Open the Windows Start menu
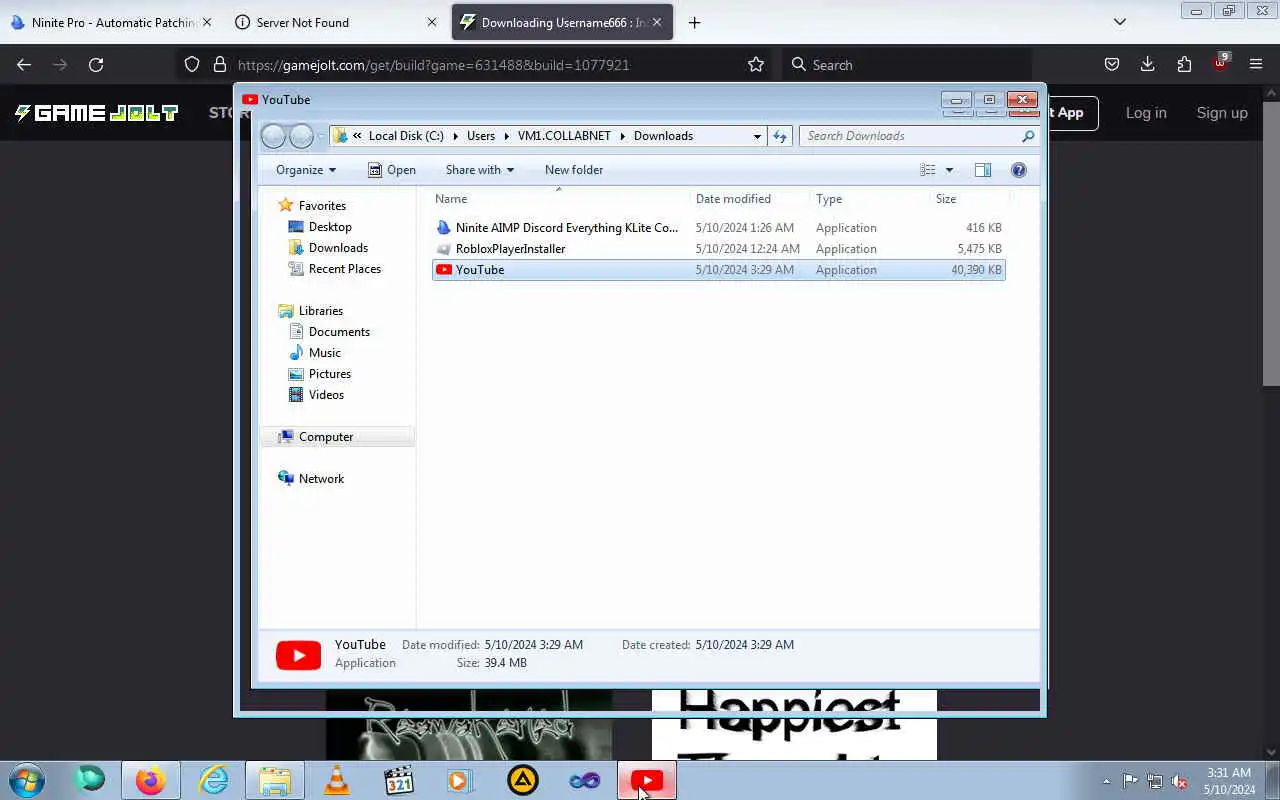This screenshot has height=800, width=1280. [26, 781]
